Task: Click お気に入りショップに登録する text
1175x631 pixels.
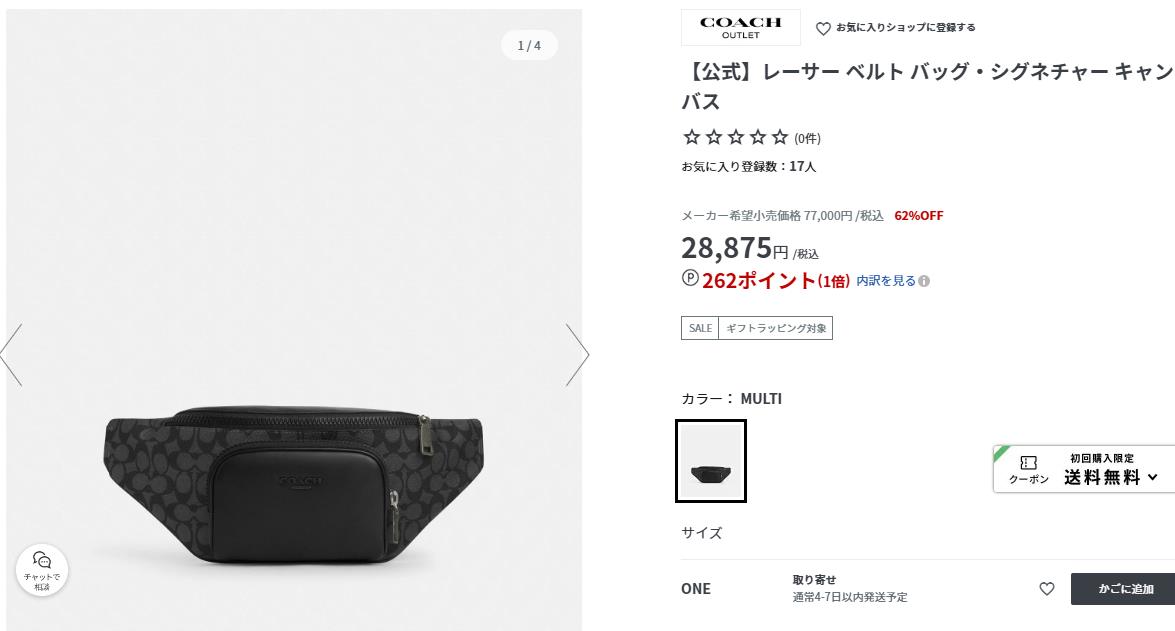Action: (905, 28)
